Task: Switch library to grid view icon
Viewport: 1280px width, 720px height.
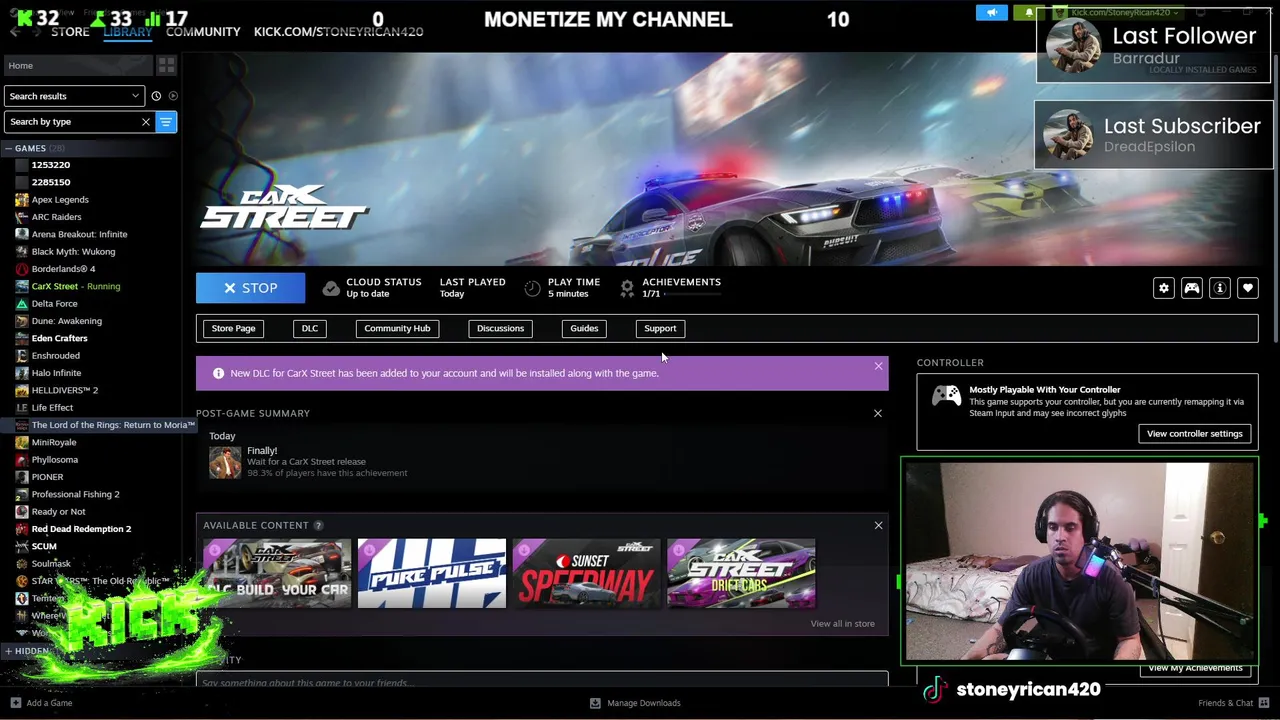Action: (166, 65)
